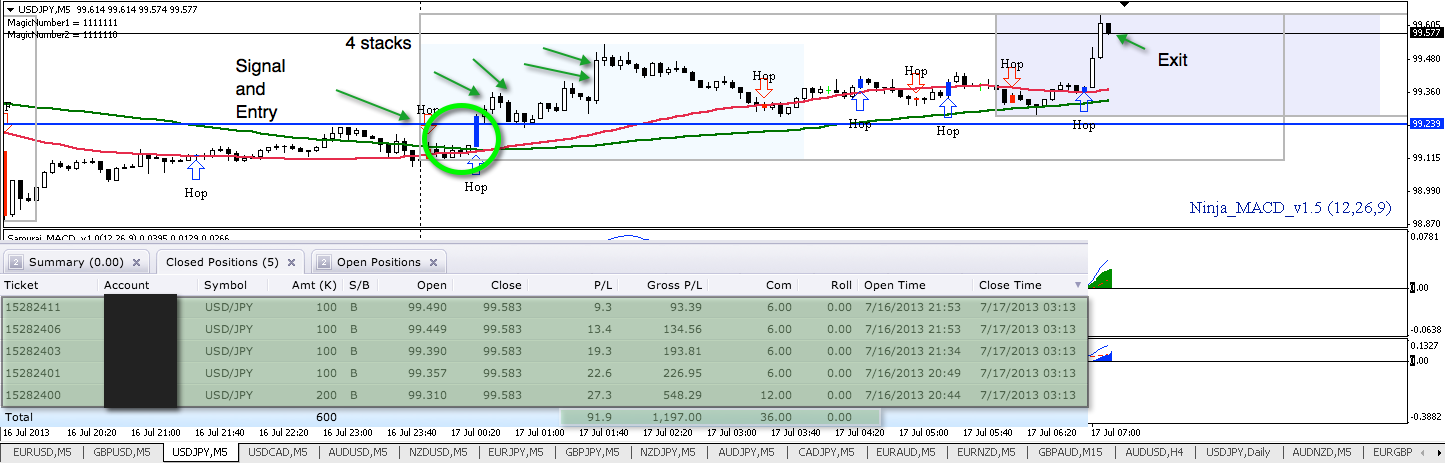This screenshot has width=1445, height=464.
Task: Switch to the Closed Positions (5) tab
Action: point(228,262)
